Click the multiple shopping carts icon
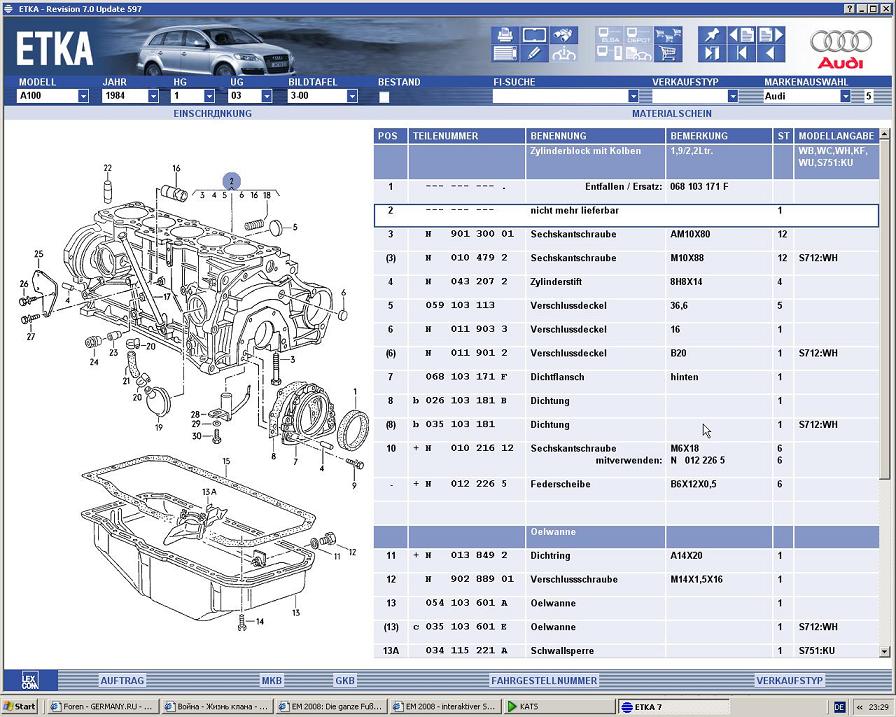This screenshot has width=896, height=717. [x=667, y=35]
